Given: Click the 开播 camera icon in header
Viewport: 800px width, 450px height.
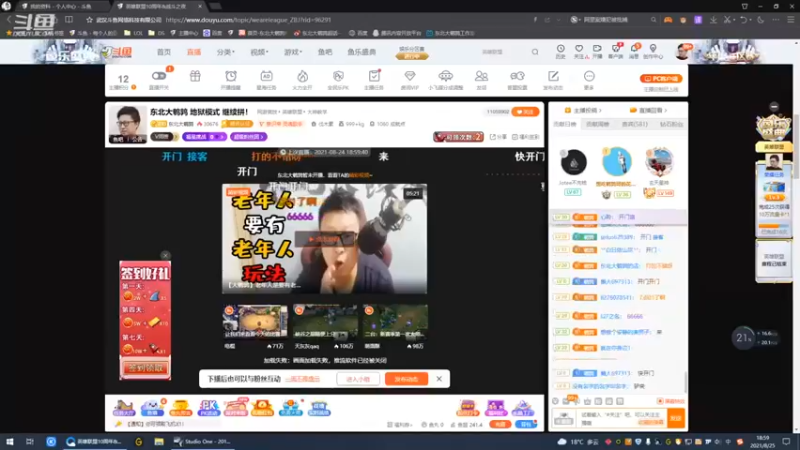Looking at the screenshot, I should coord(597,49).
